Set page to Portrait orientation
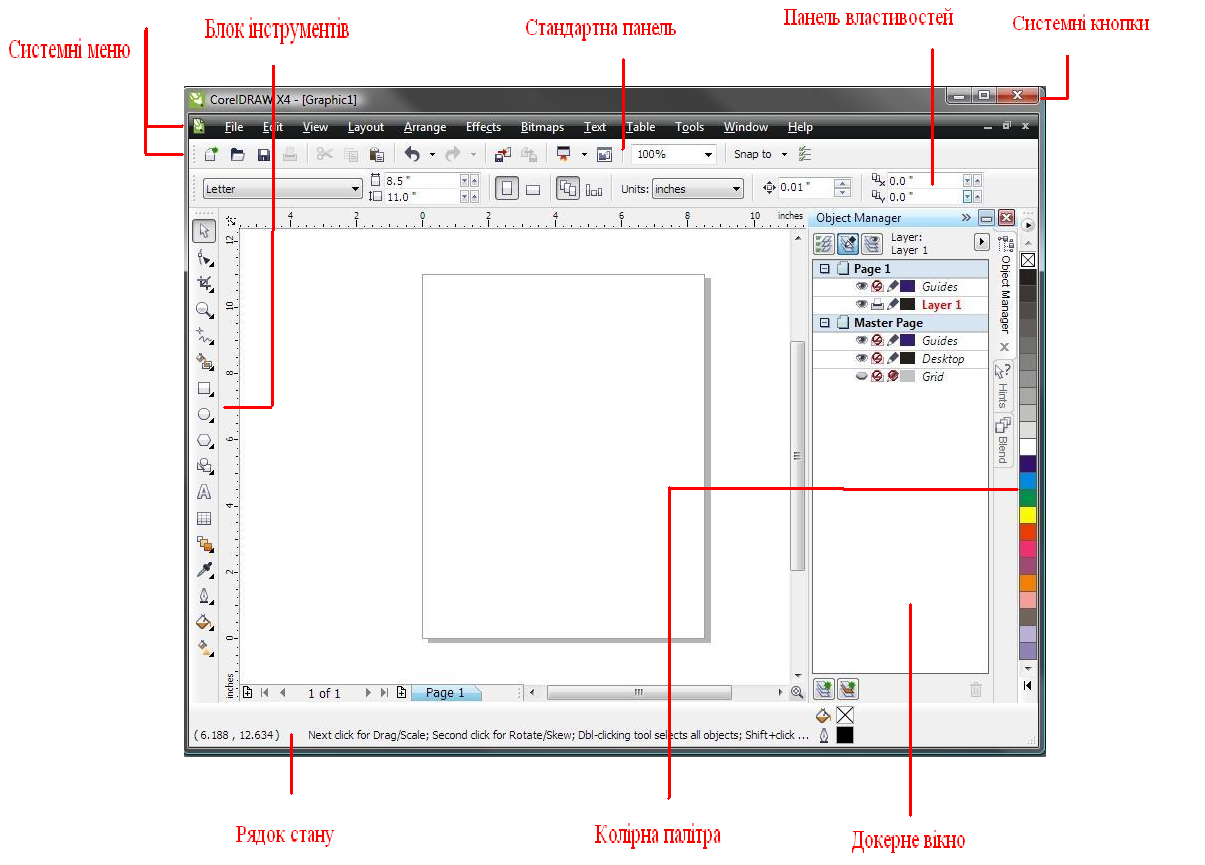Image resolution: width=1205 pixels, height=865 pixels. (507, 188)
